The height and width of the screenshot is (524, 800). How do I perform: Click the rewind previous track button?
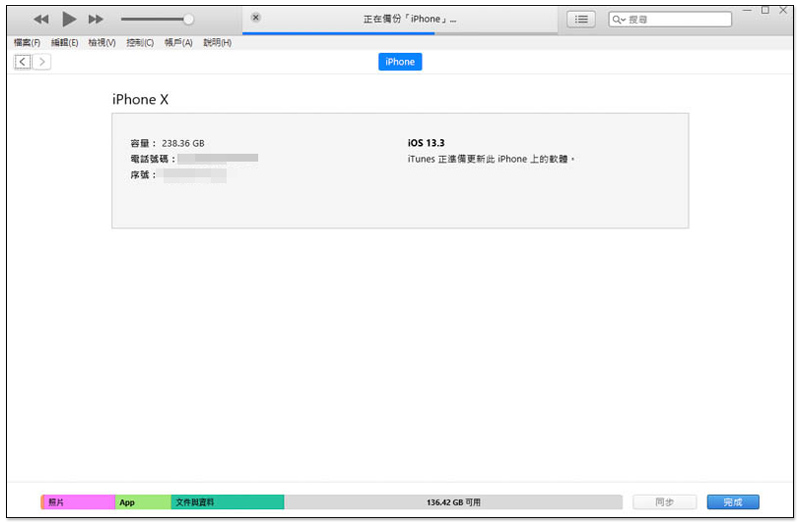(41, 19)
